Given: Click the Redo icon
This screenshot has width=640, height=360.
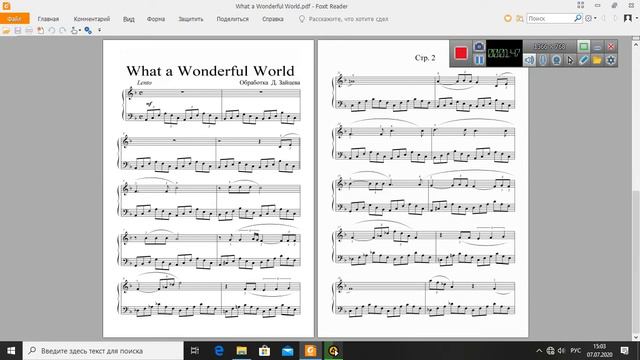Looking at the screenshot, I should [x=62, y=30].
